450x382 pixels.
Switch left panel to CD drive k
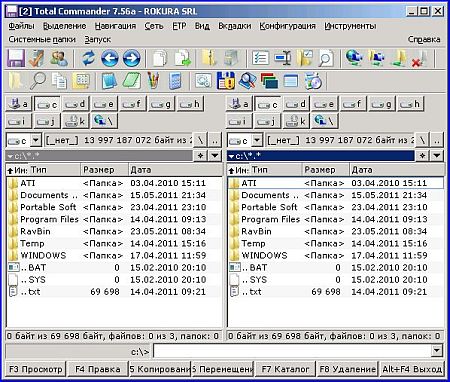pyautogui.click(x=75, y=121)
